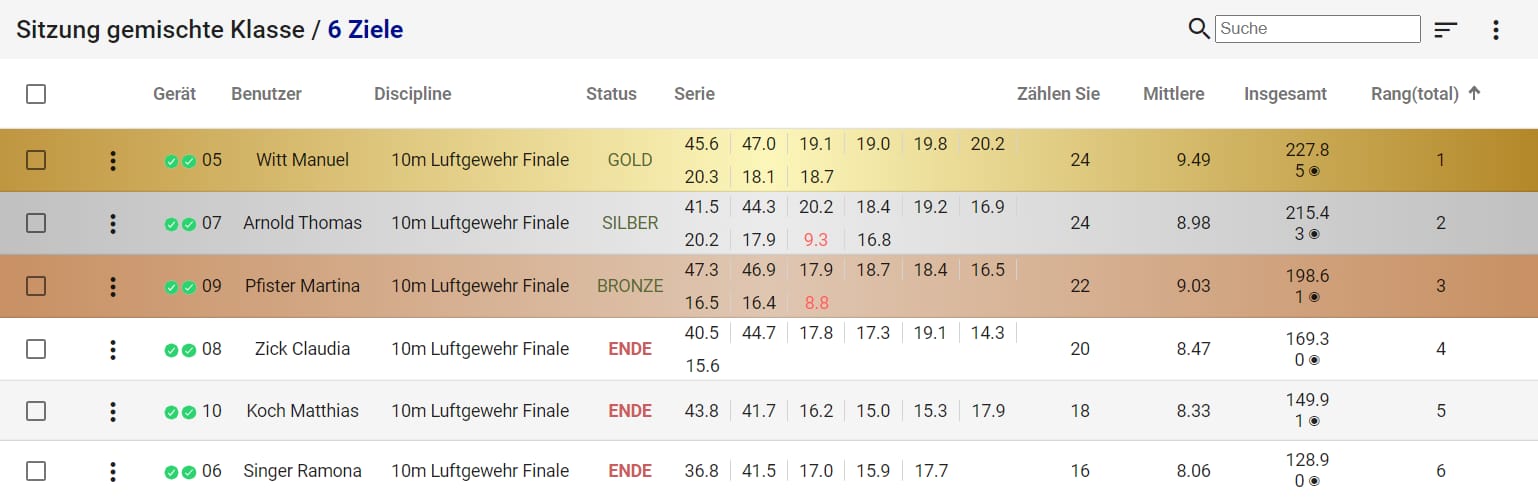1538x497 pixels.
Task: Open row options for Zick Claudia
Action: [x=113, y=349]
